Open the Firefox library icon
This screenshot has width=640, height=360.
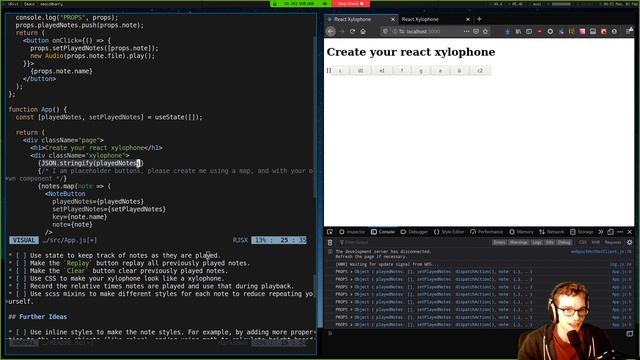click(518, 31)
